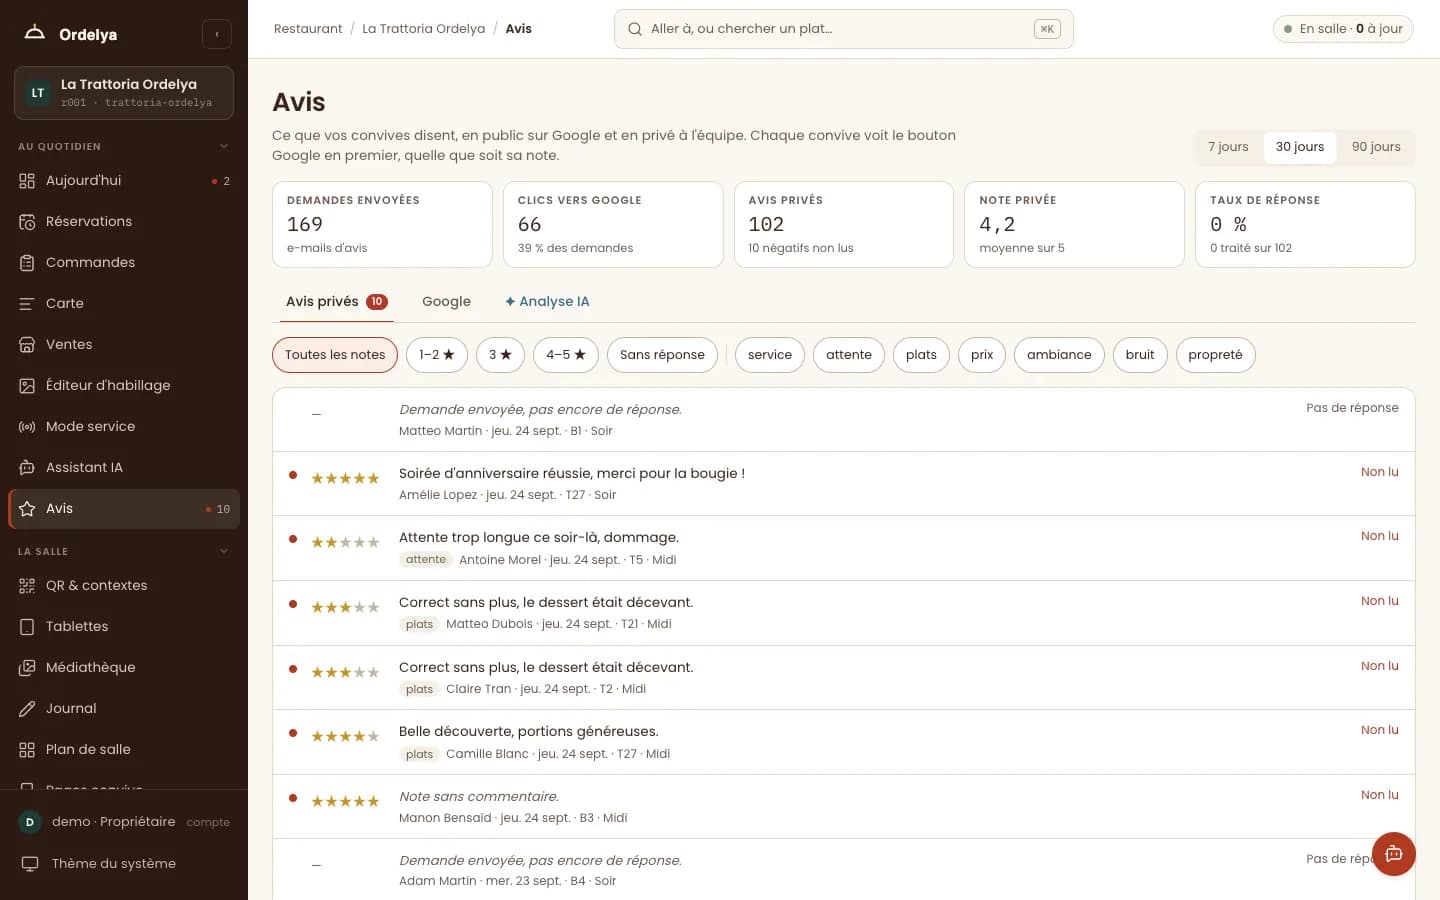Filter reviews by 1–2 stars
1440x900 pixels.
tap(437, 355)
